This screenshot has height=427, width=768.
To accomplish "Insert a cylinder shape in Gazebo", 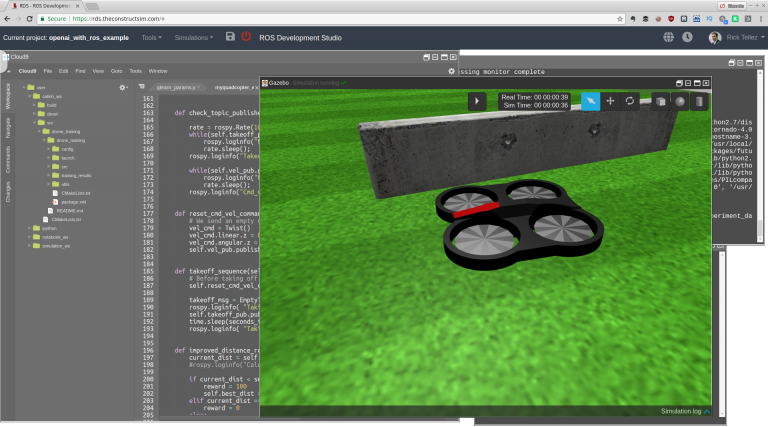I will click(698, 101).
